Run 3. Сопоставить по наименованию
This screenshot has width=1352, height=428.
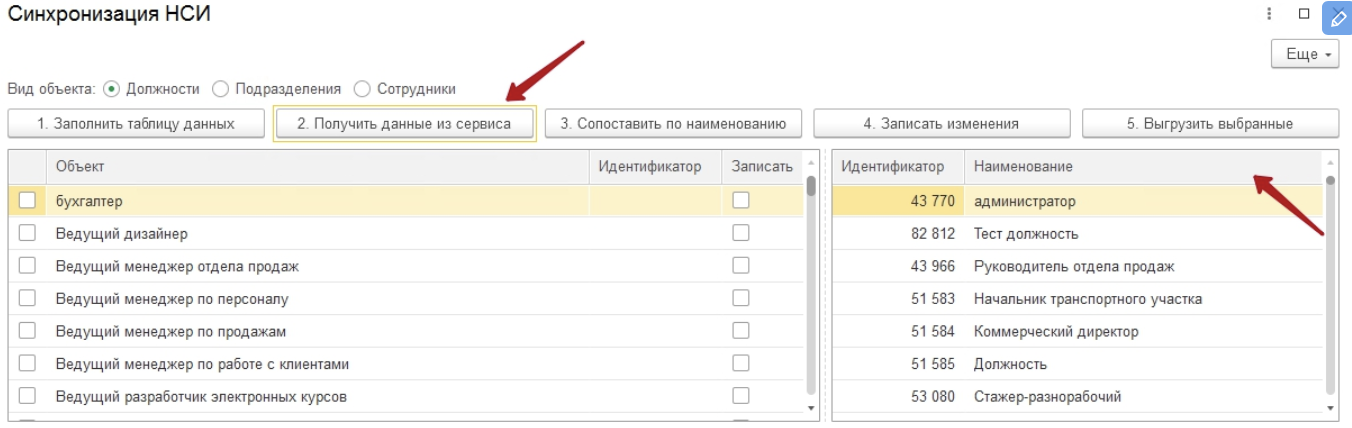point(673,124)
